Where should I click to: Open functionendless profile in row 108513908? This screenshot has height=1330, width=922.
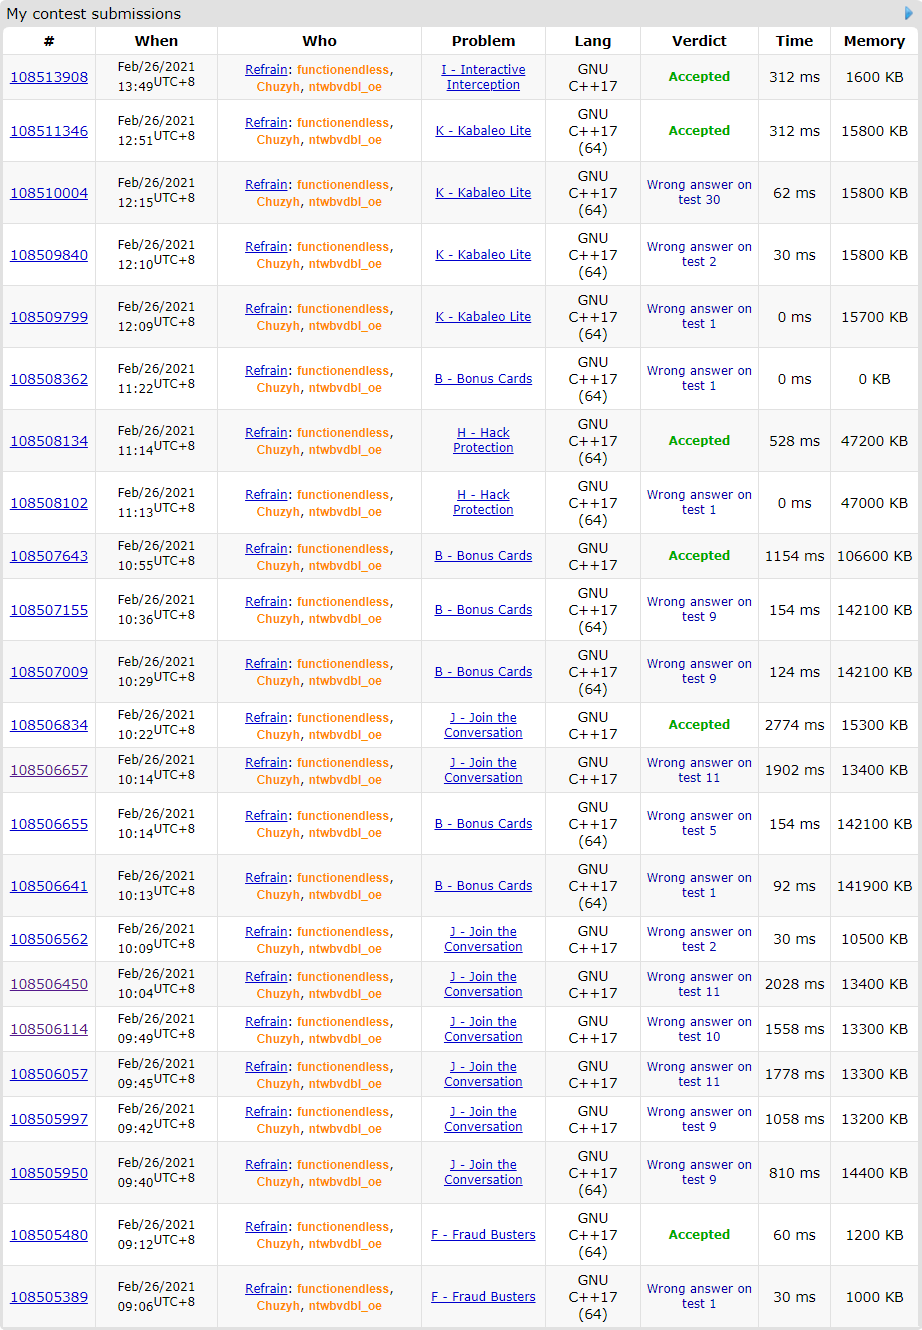click(343, 70)
